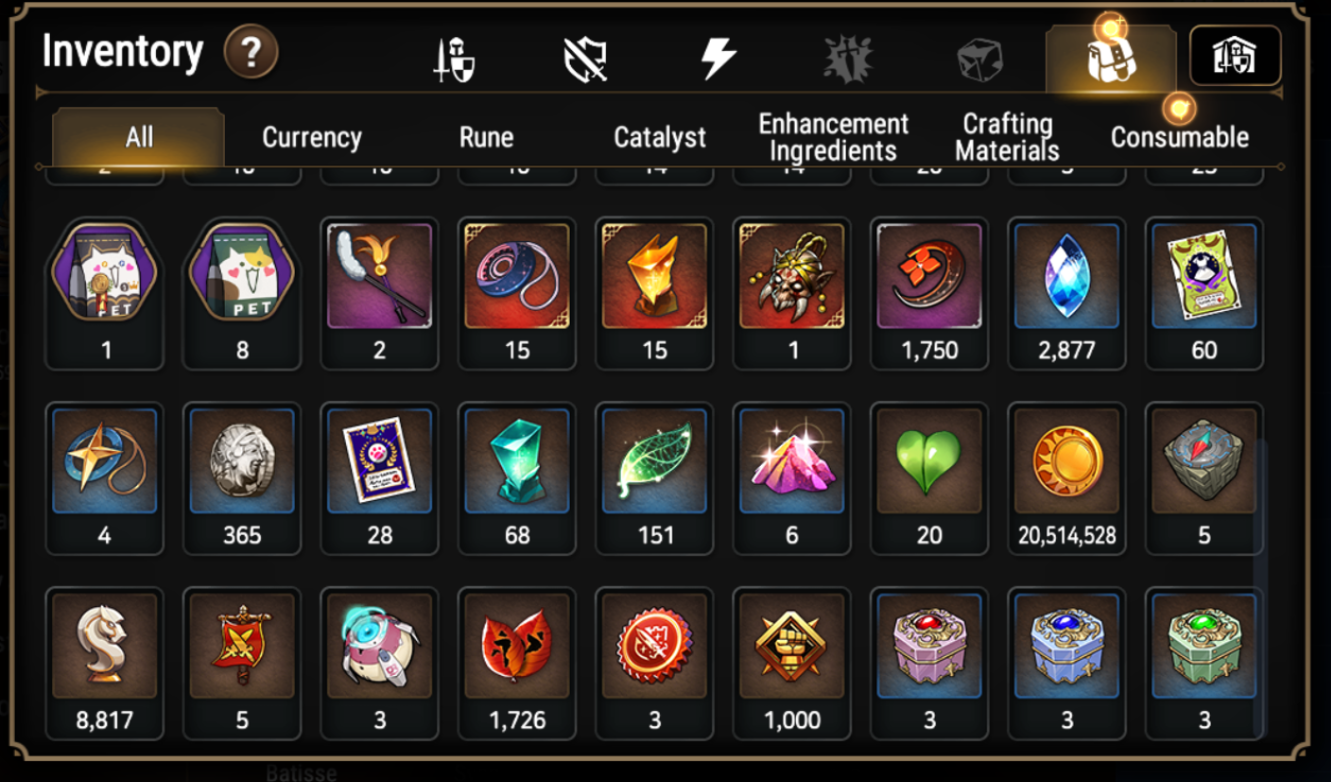Select the crossed-out shield icon
The image size is (1331, 782).
[585, 60]
